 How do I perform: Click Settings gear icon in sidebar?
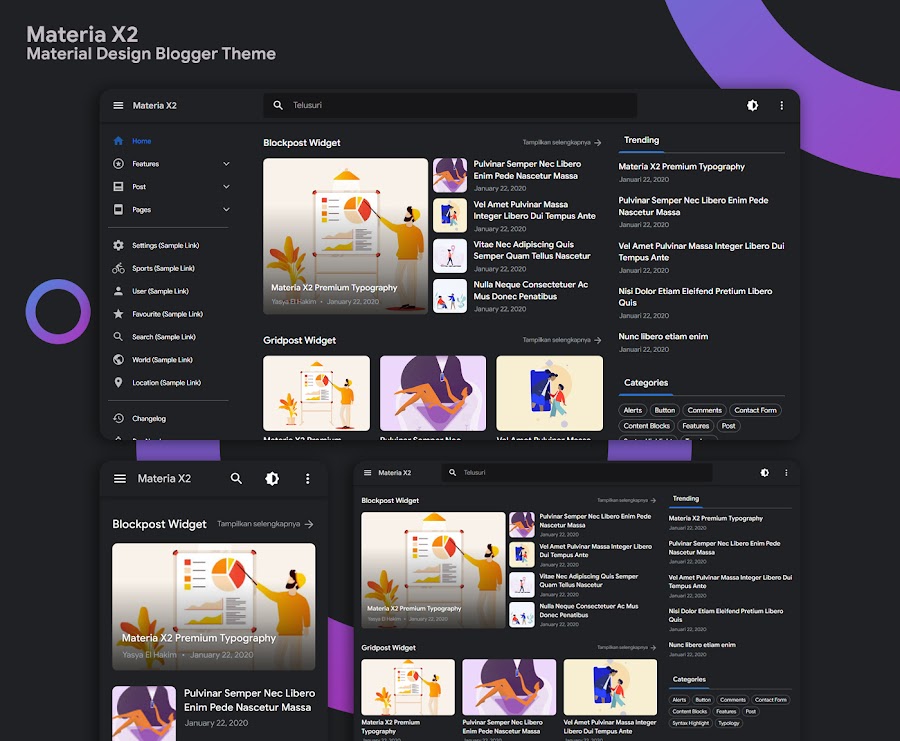point(118,245)
